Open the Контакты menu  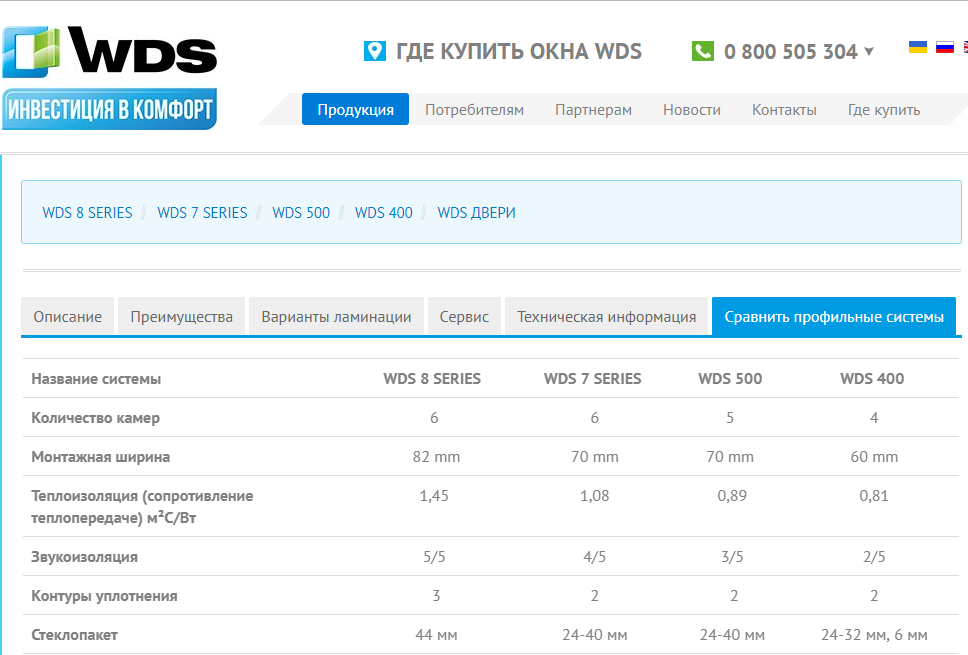[x=784, y=109]
